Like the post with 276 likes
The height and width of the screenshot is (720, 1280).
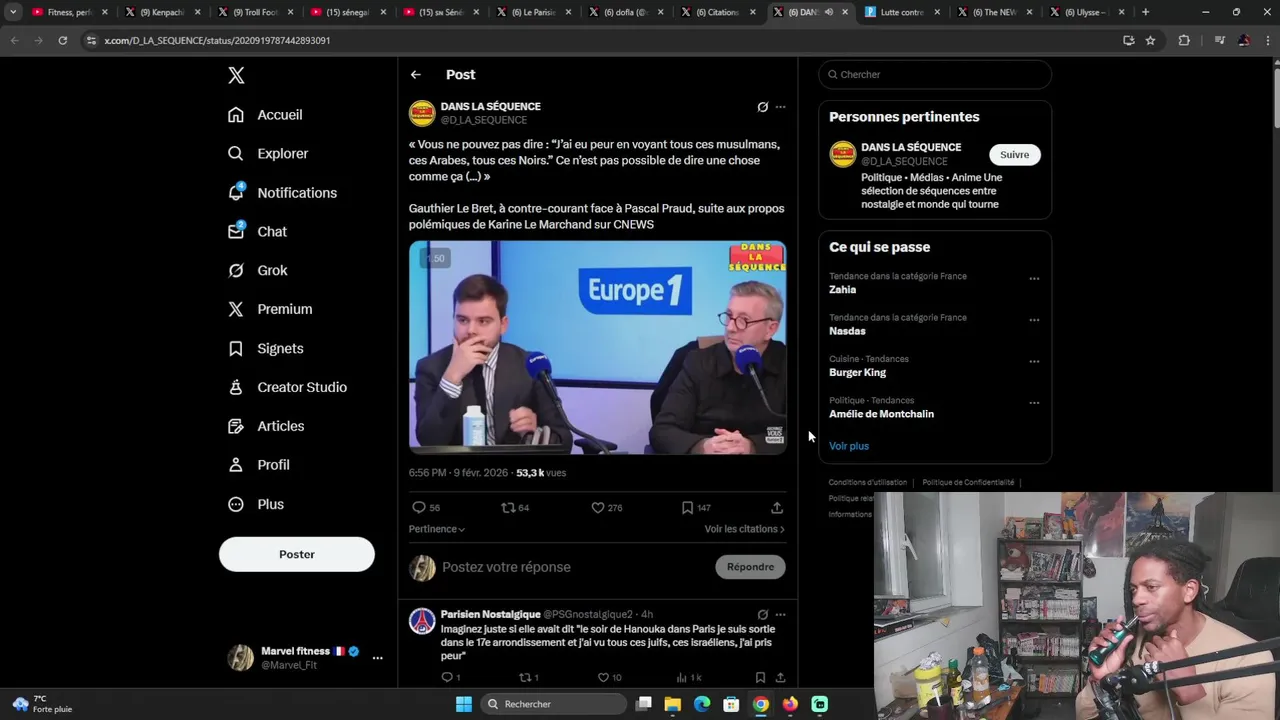[598, 508]
